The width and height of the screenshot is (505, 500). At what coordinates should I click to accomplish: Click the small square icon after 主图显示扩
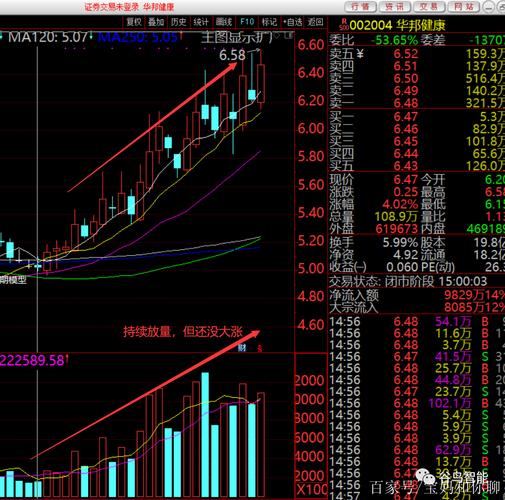(289, 35)
